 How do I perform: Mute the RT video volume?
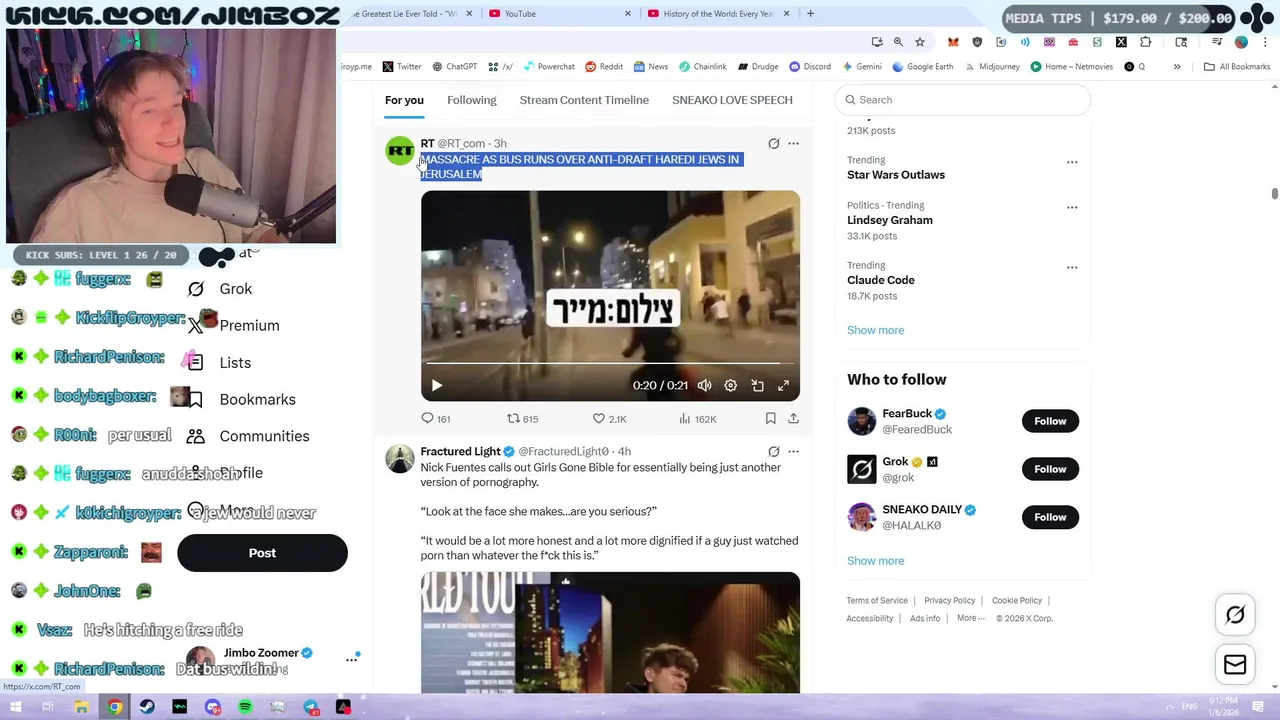(704, 385)
